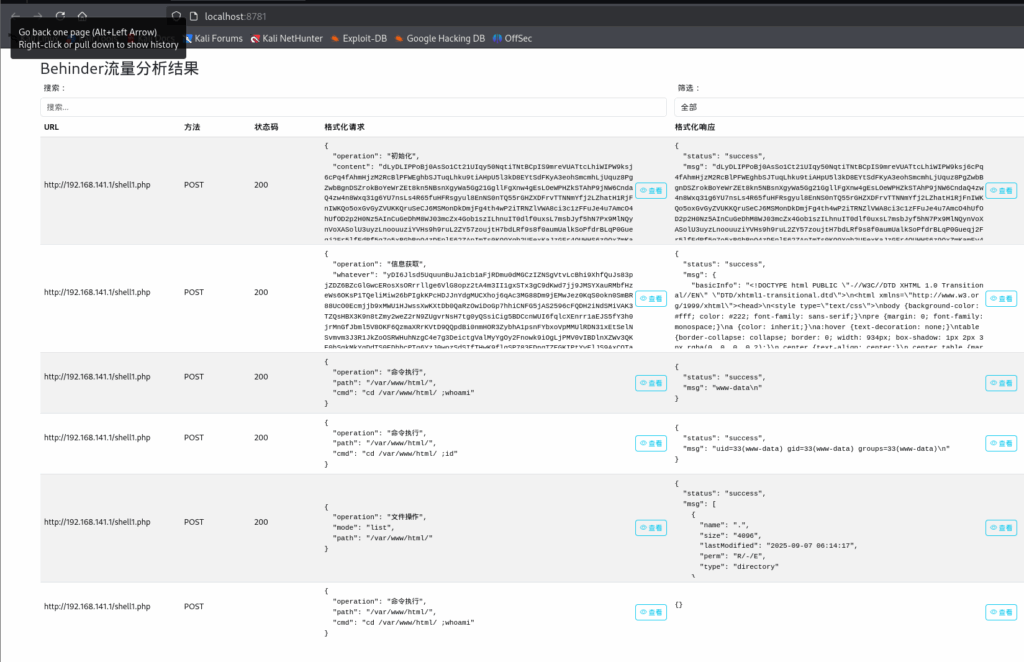Open the Kali Forums bookmark
The width and height of the screenshot is (1024, 662).
point(214,39)
